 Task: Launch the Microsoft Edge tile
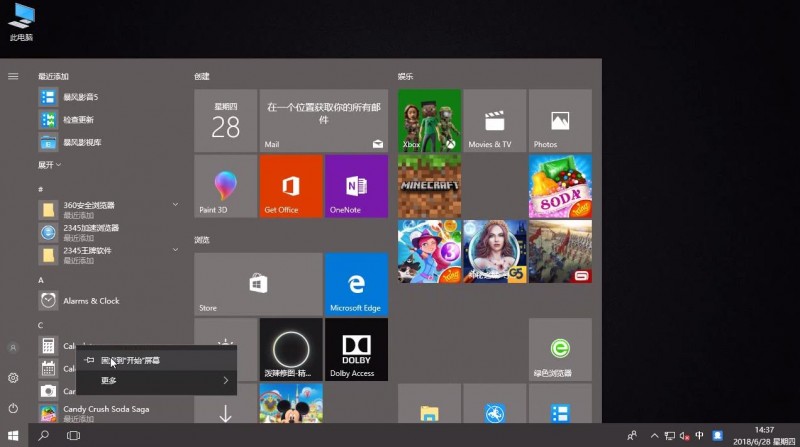pos(356,284)
